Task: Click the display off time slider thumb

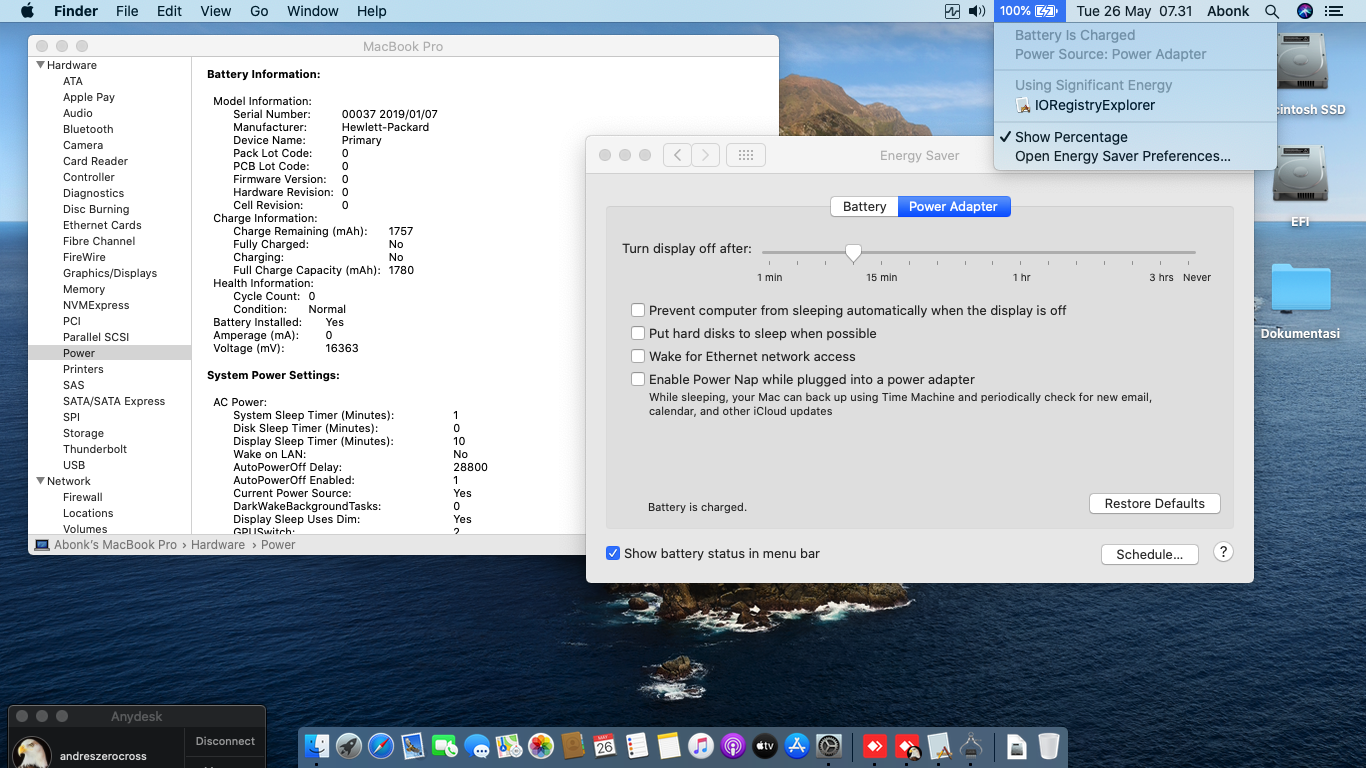Action: [853, 254]
